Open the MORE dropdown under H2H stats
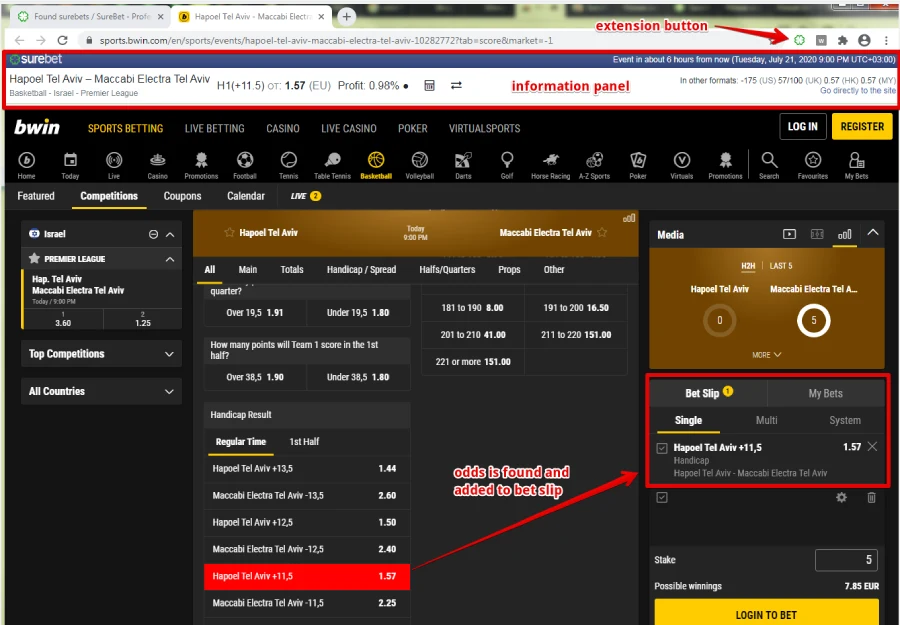 766,354
